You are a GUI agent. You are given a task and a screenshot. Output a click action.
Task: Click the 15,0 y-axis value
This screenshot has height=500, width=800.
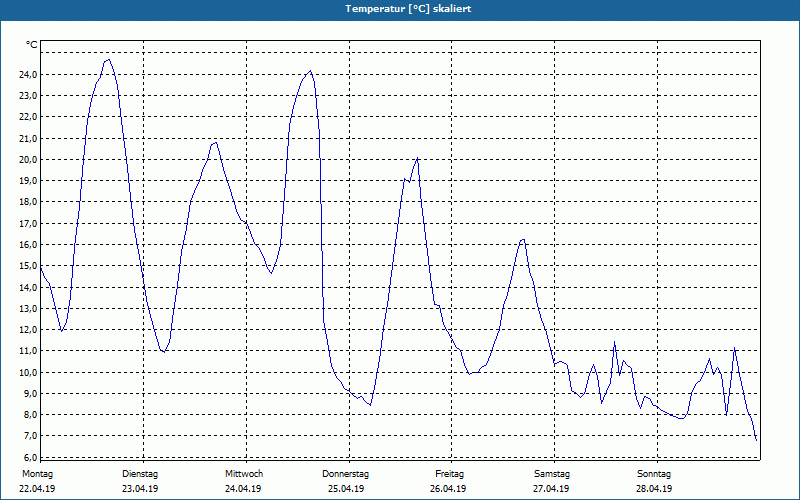coord(28,266)
